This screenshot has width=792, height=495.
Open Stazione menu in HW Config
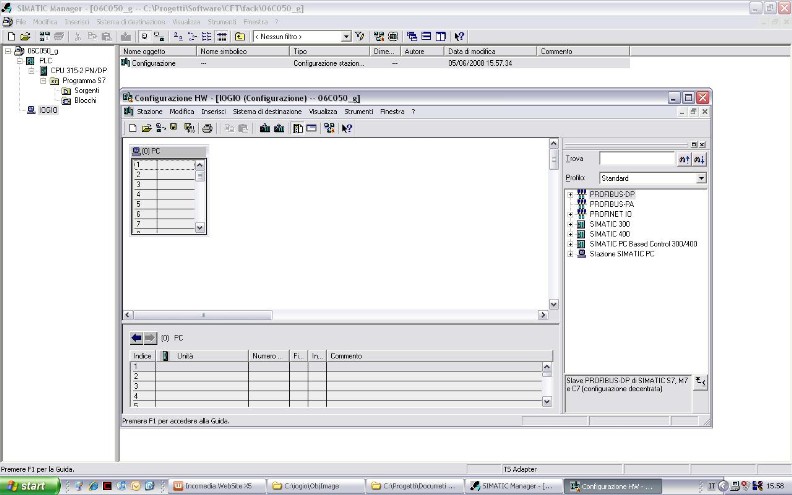[x=150, y=112]
